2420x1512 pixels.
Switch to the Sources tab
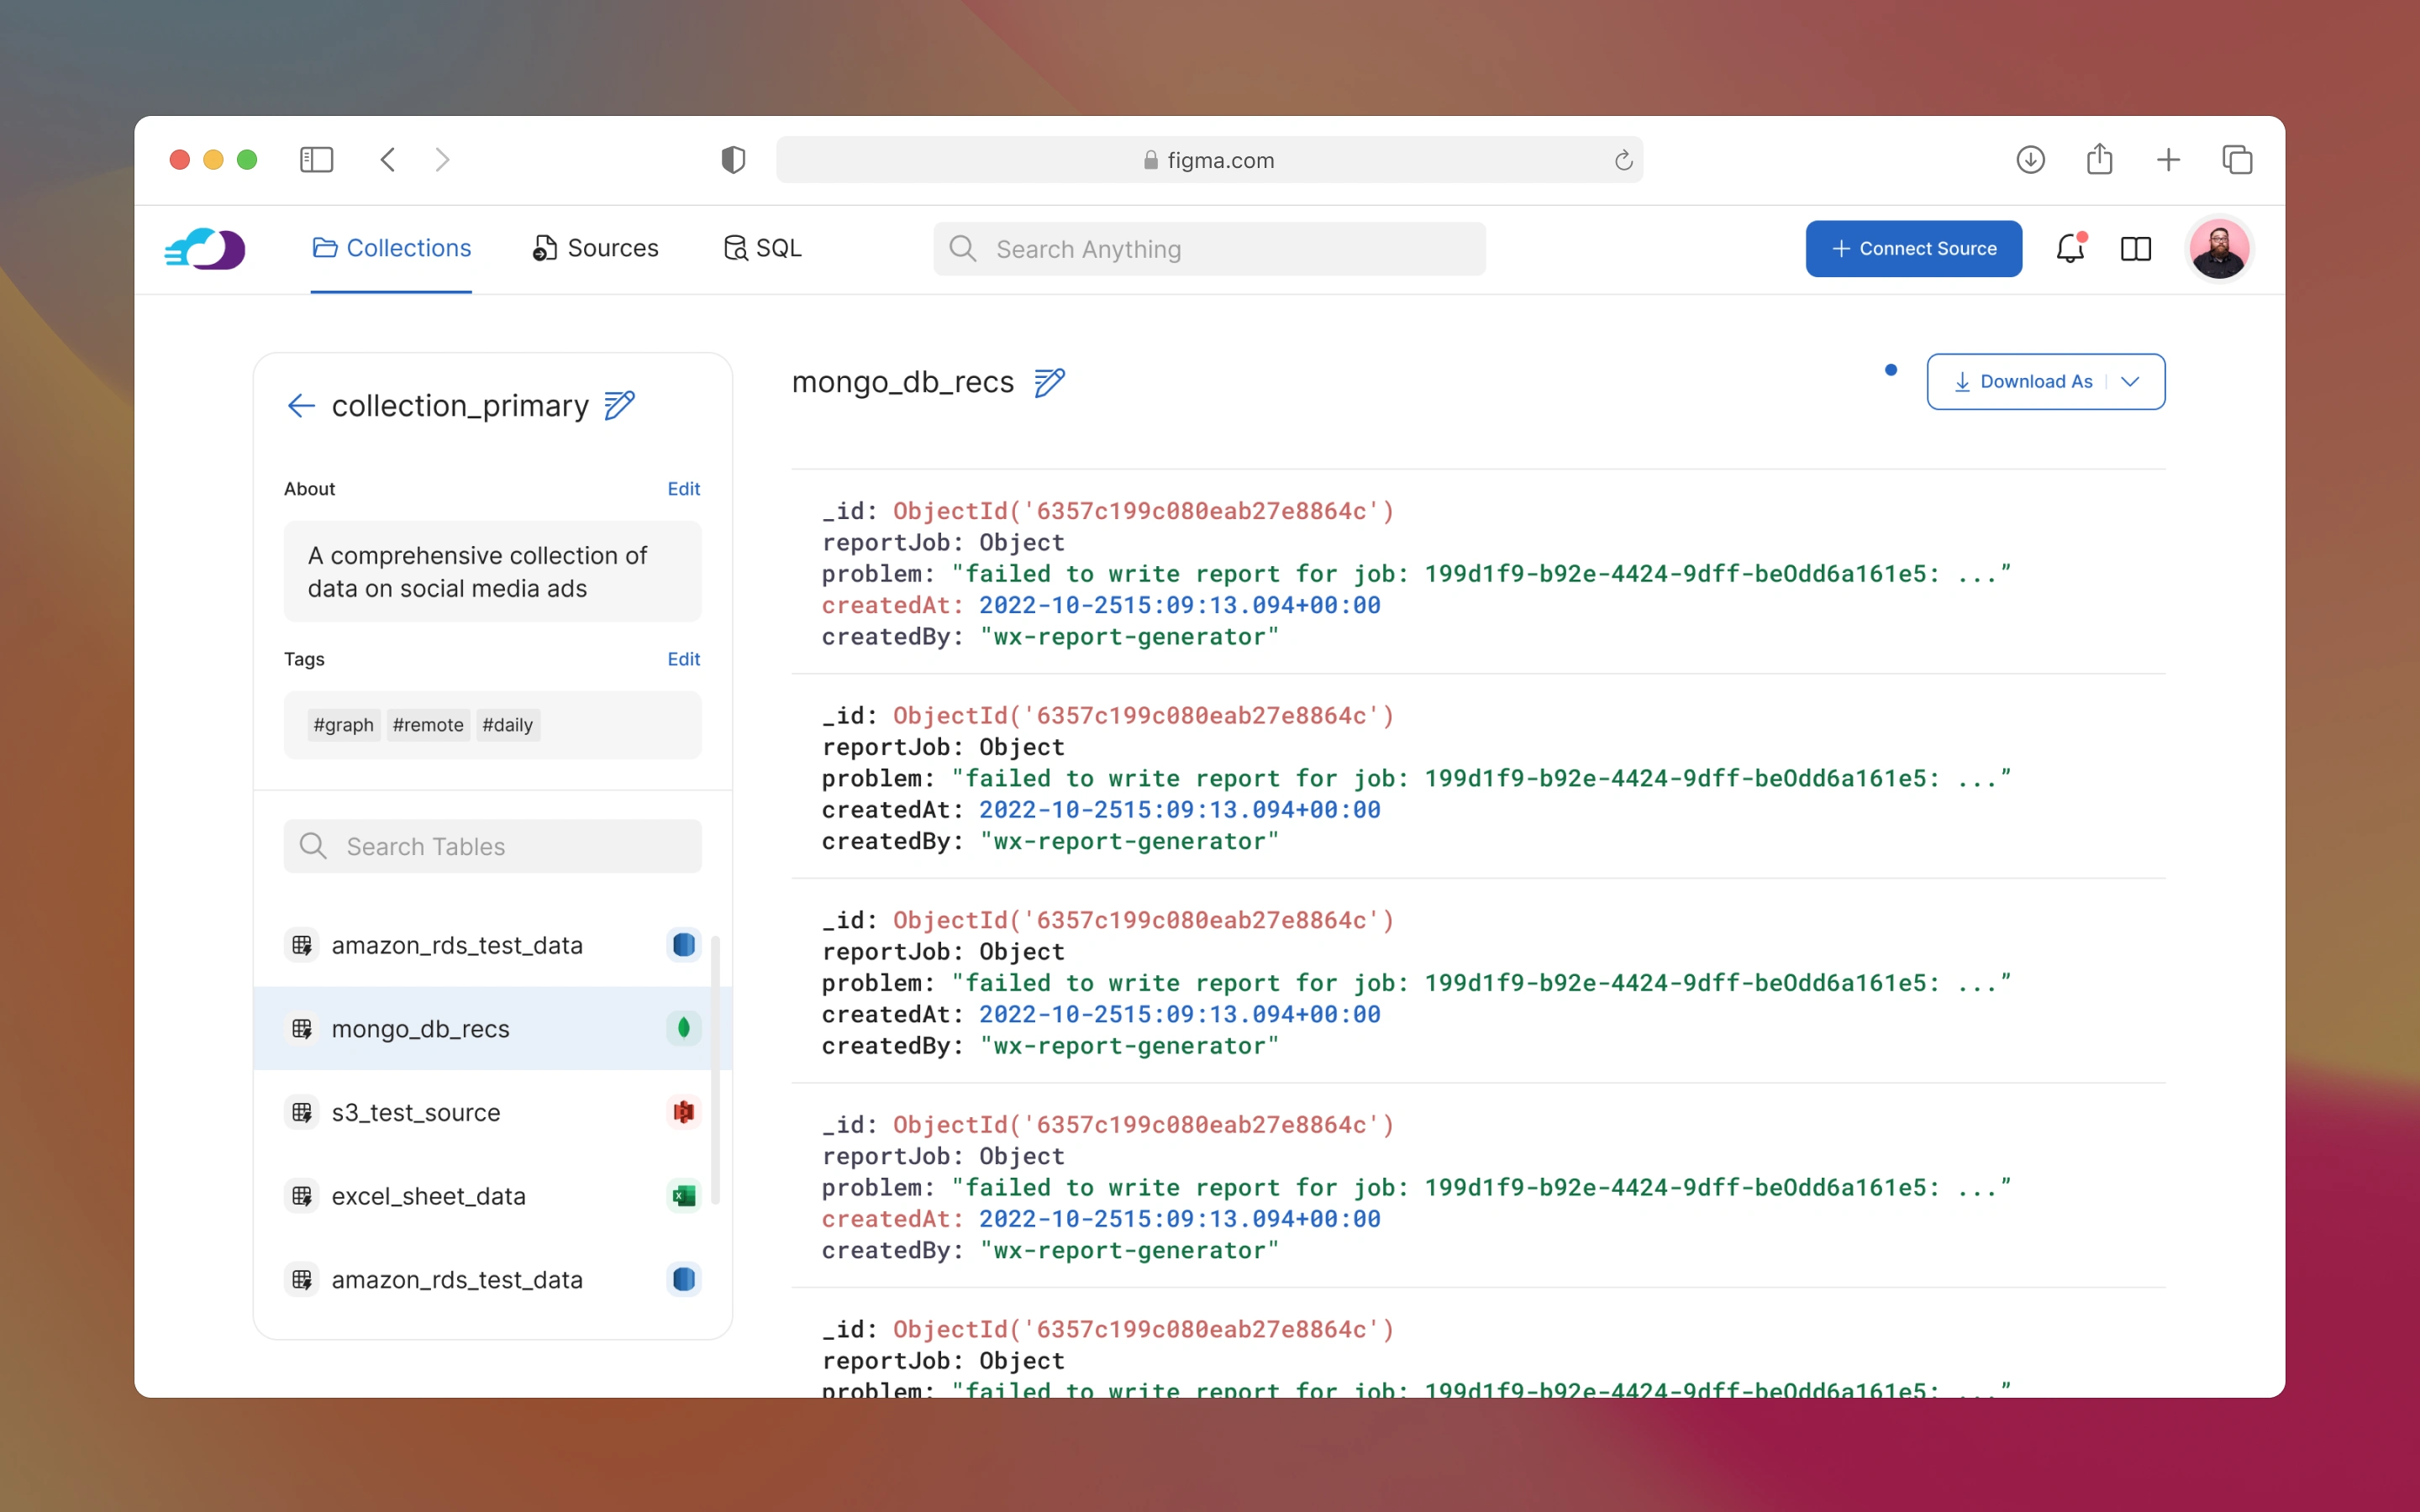click(x=595, y=248)
